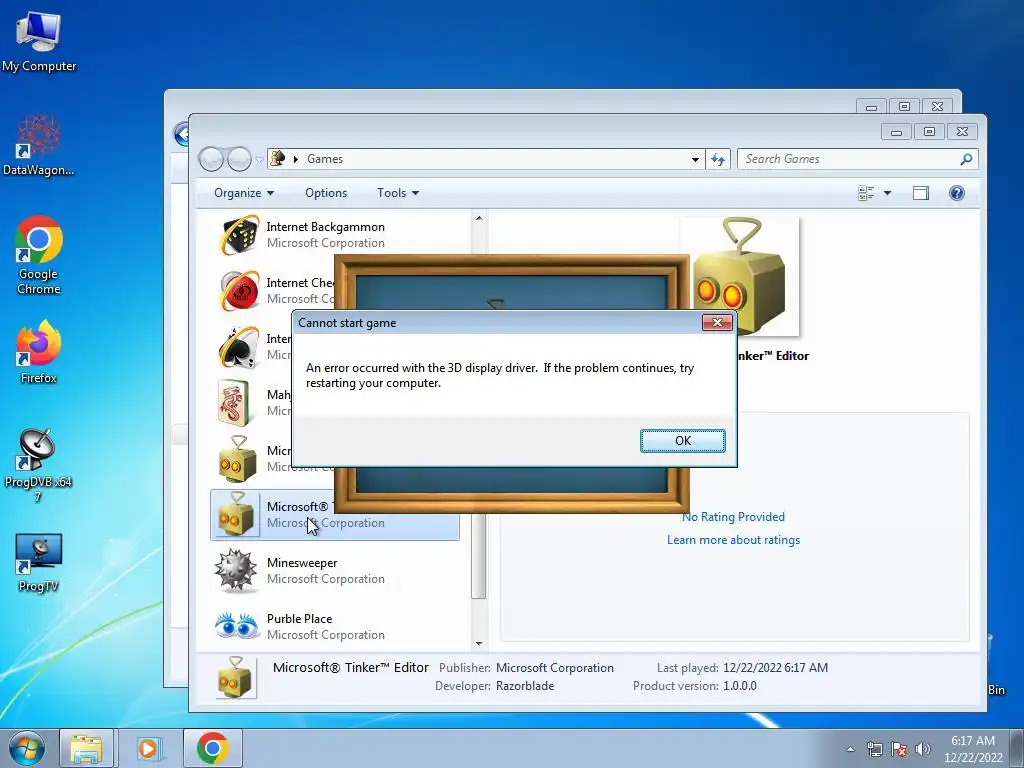This screenshot has height=768, width=1024.
Task: Select Internet Backgammon title text
Action: point(325,227)
